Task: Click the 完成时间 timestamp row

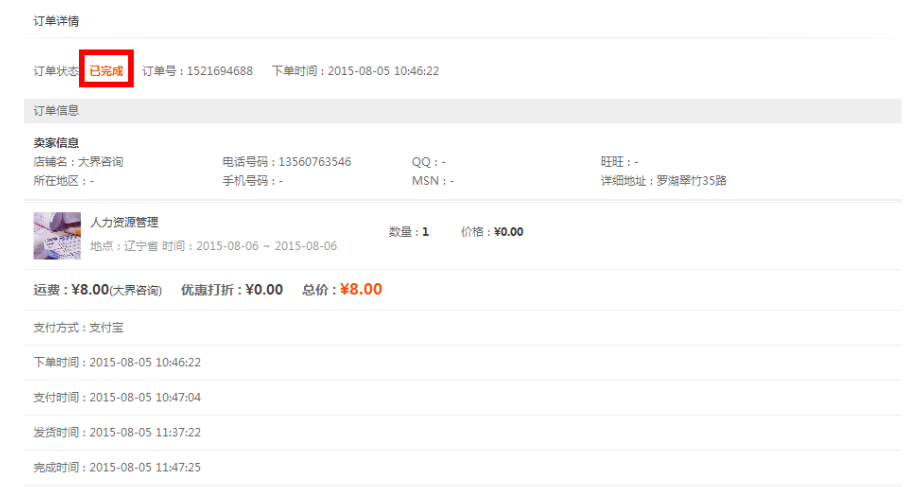Action: click(x=117, y=467)
